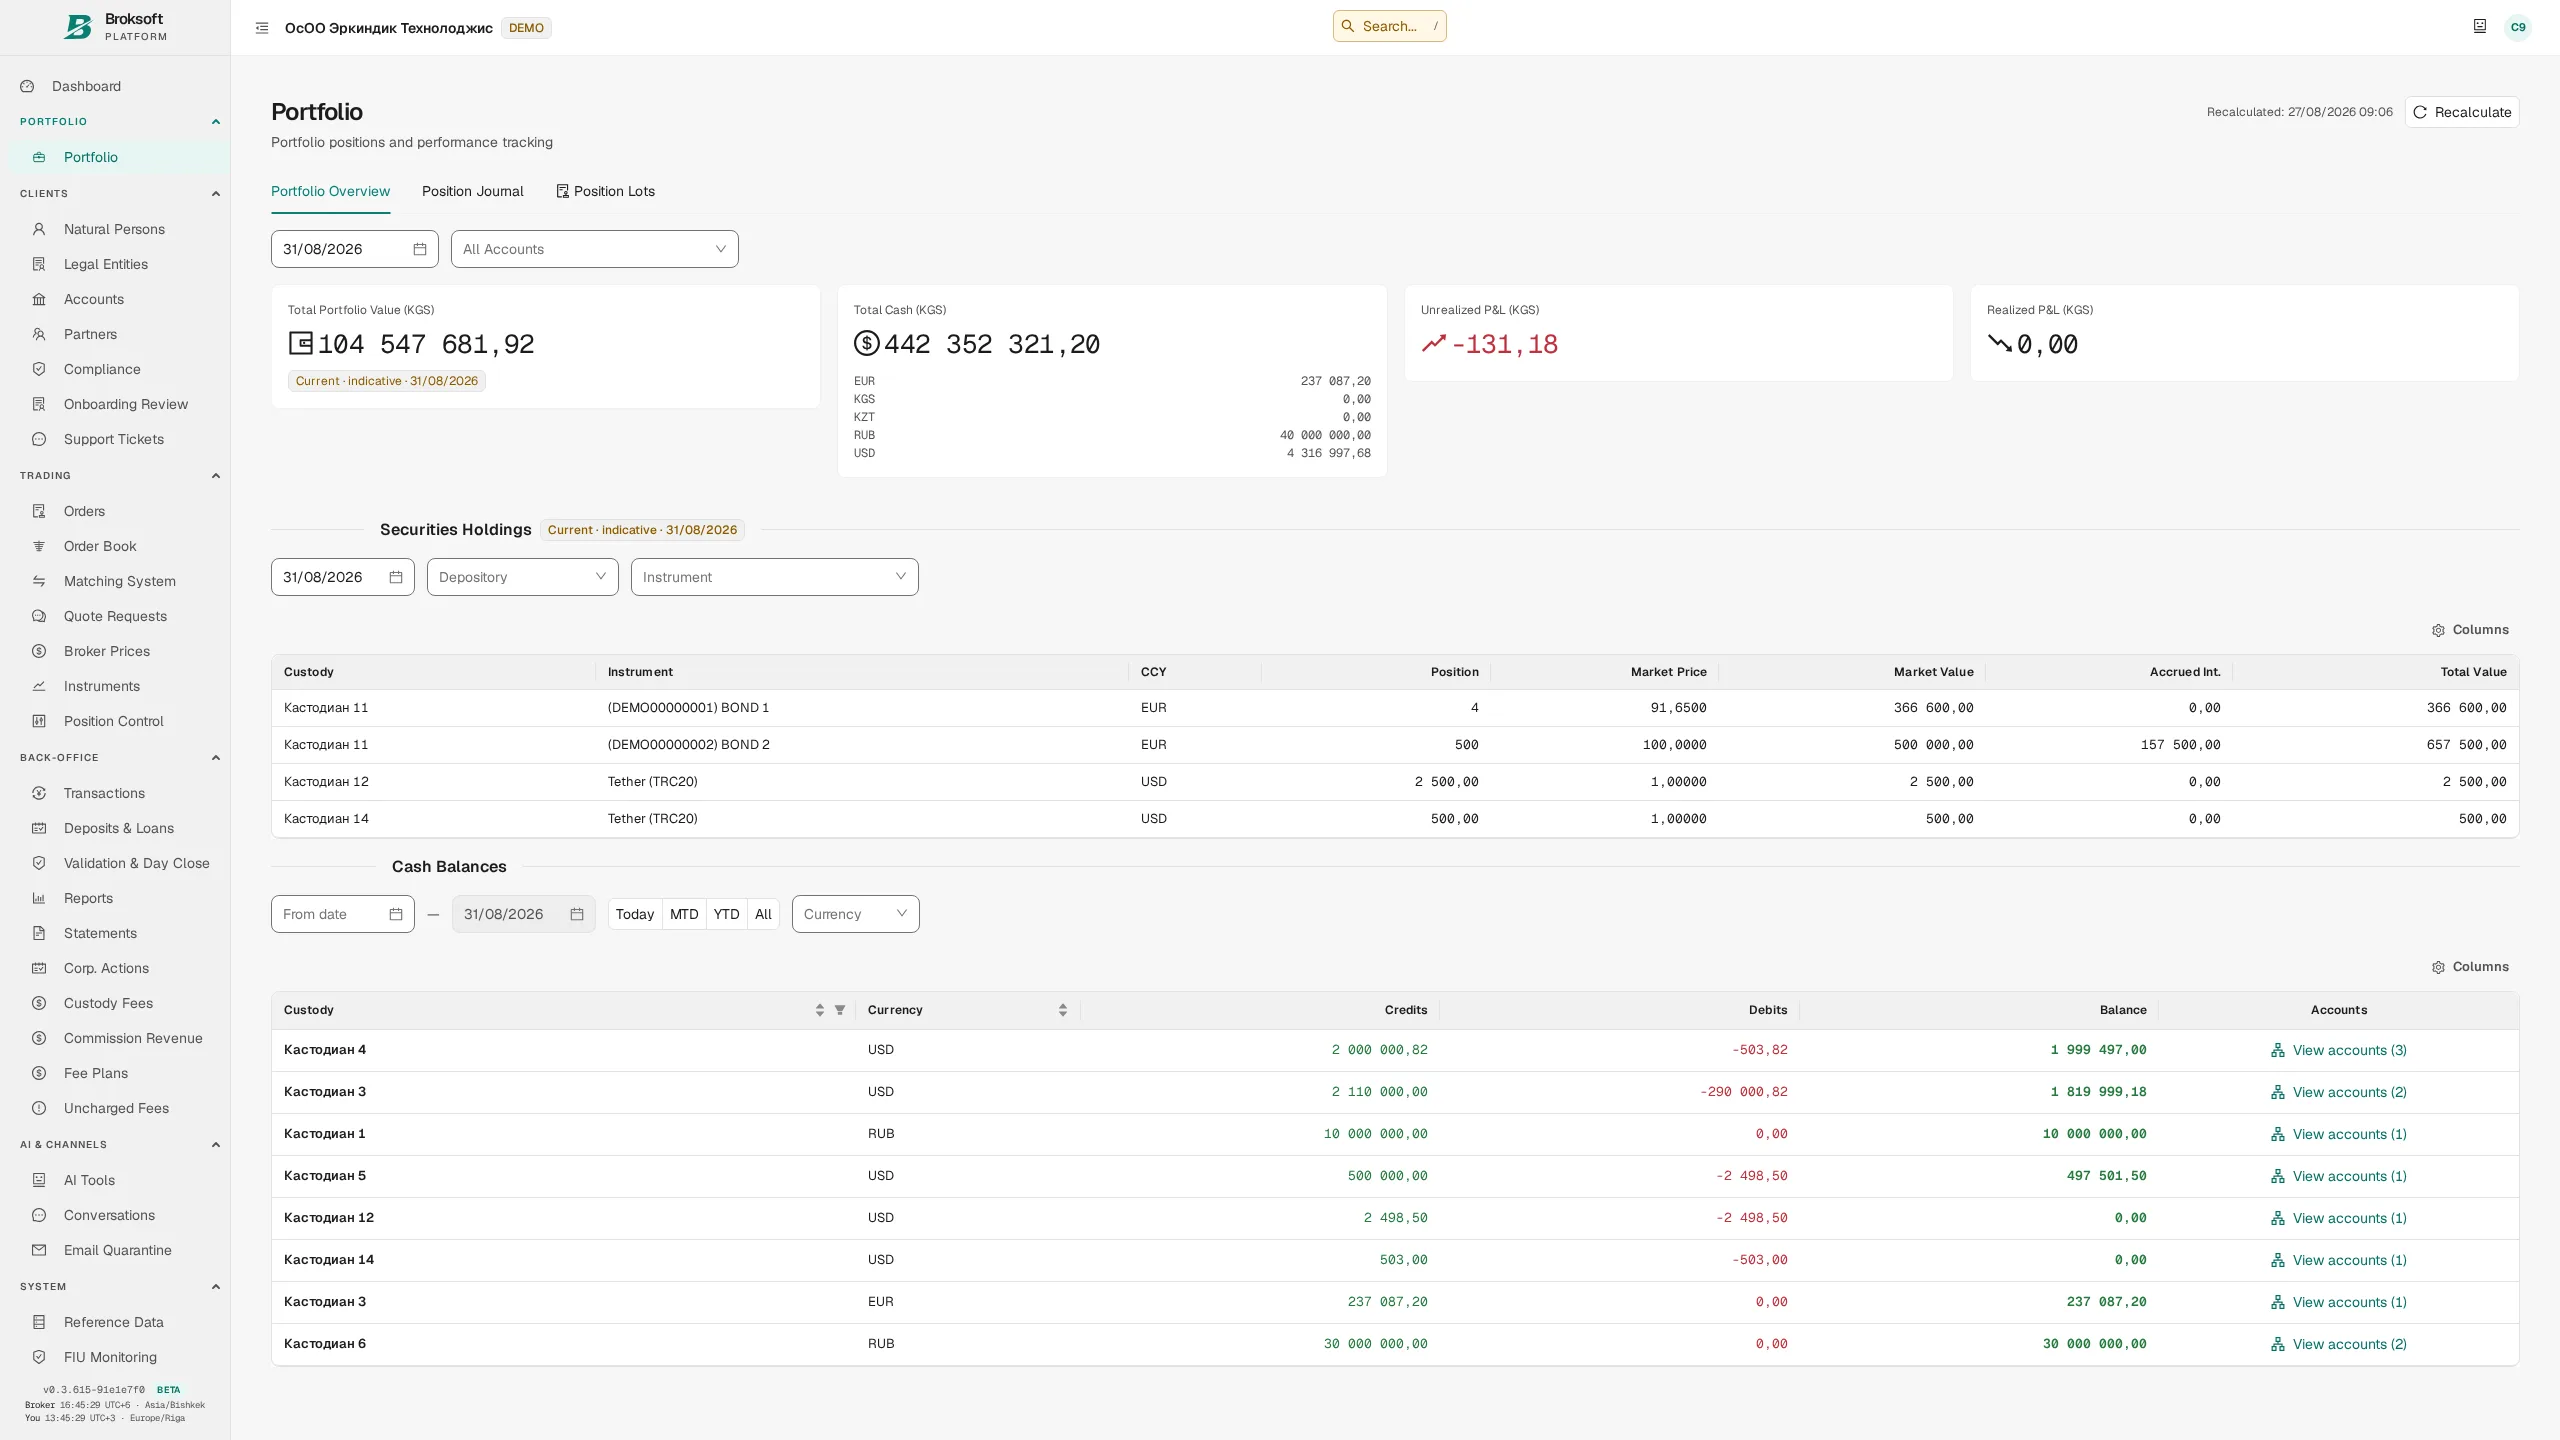Open the Instrument dropdown
Image resolution: width=2560 pixels, height=1440 pixels.
point(775,577)
